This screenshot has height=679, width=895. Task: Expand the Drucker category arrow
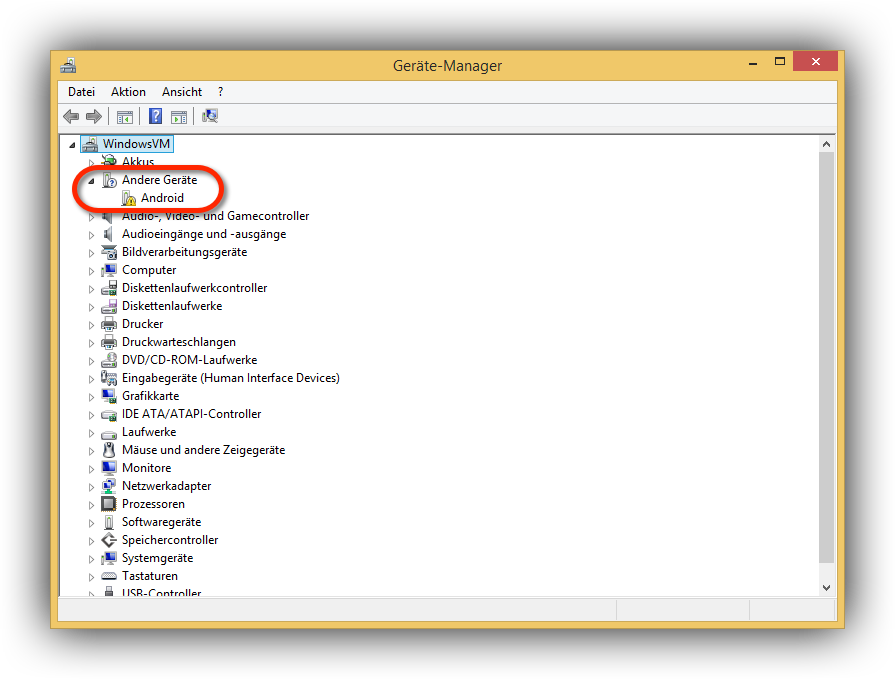tap(91, 325)
